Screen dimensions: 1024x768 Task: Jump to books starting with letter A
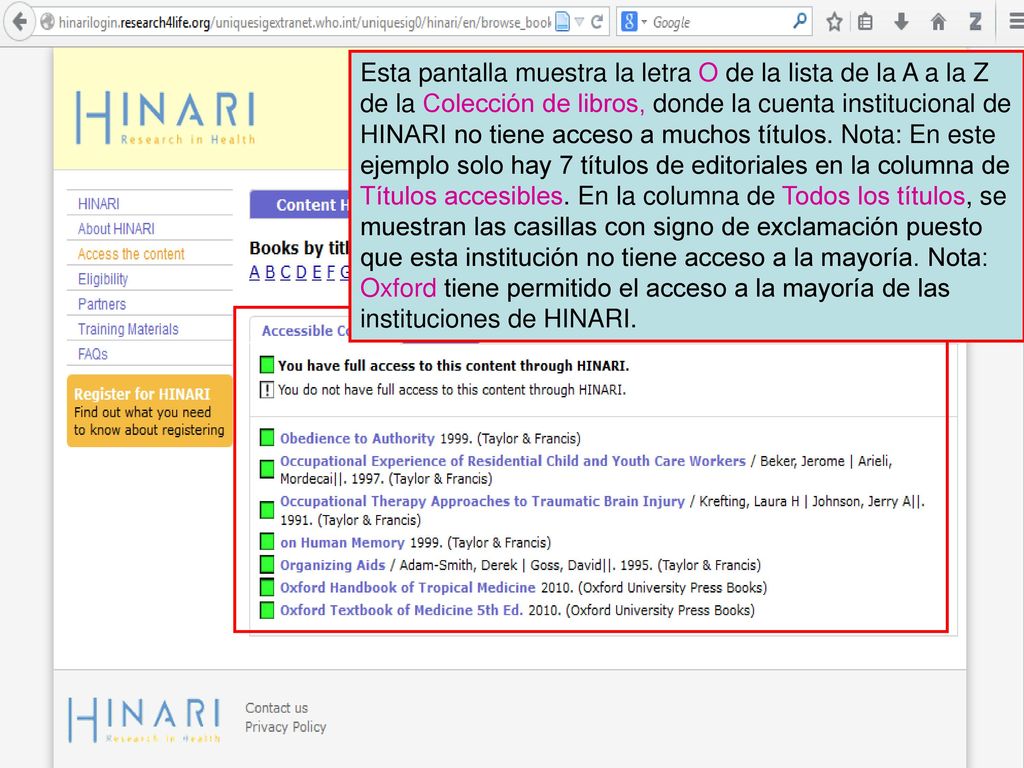click(x=255, y=272)
